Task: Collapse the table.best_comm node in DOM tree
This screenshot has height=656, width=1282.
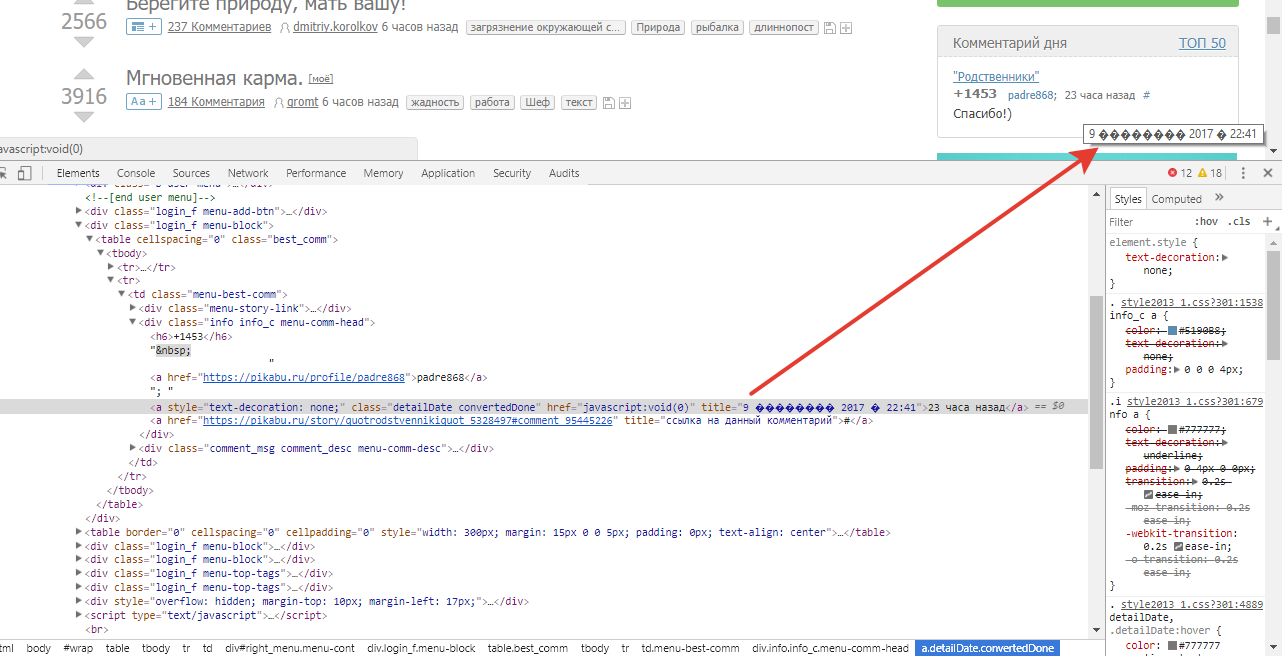Action: (x=90, y=240)
